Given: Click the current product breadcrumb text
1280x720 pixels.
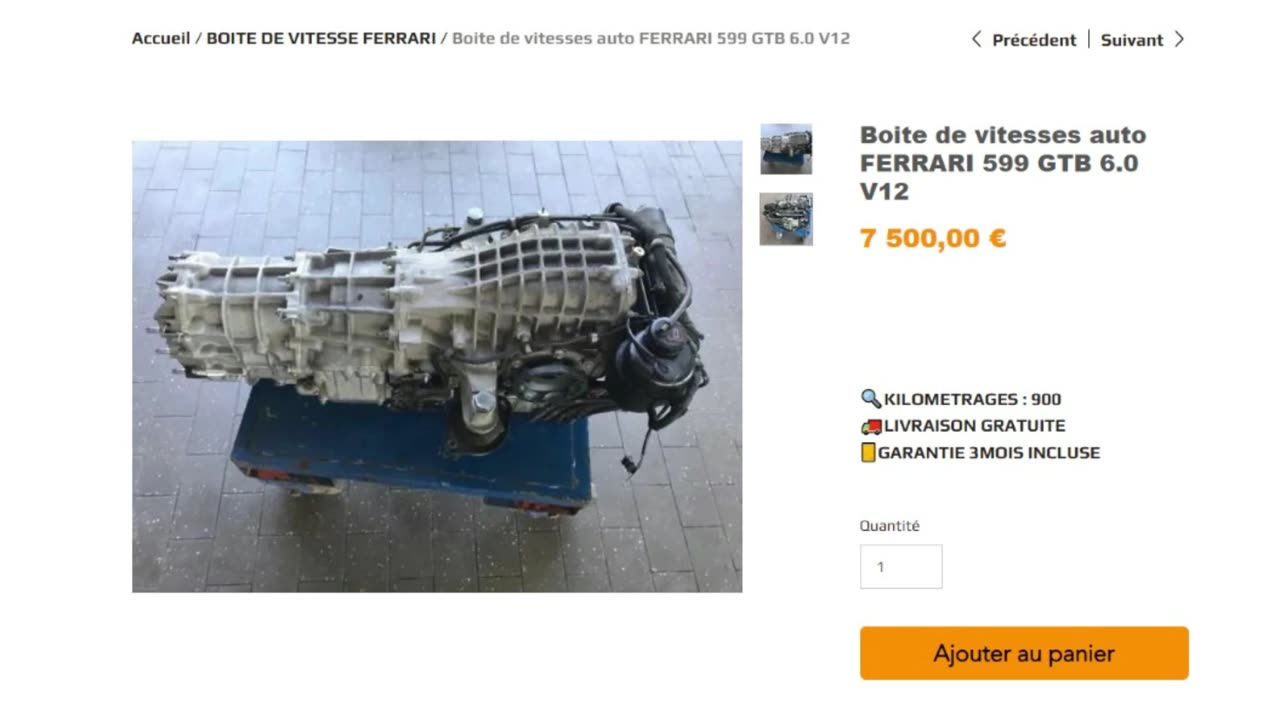Looking at the screenshot, I should (x=651, y=38).
